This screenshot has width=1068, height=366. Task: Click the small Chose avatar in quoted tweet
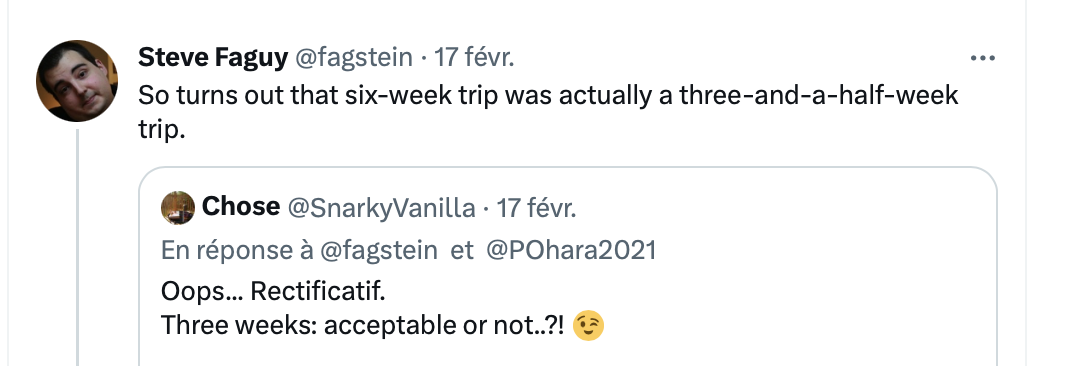[x=178, y=207]
